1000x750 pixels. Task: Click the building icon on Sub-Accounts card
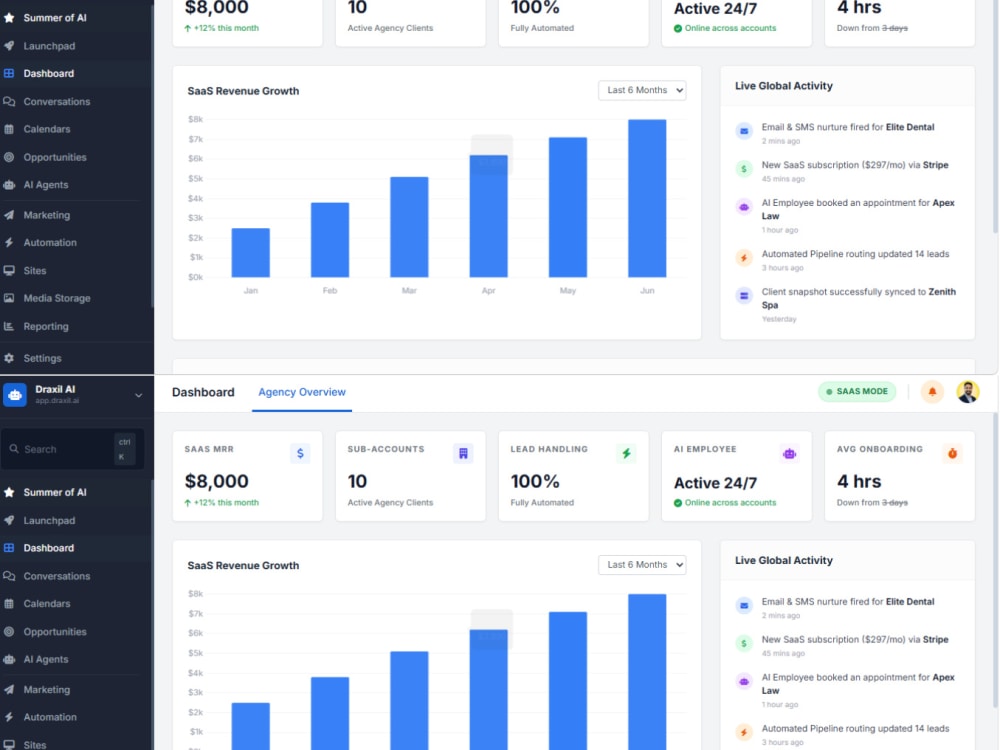coord(463,453)
